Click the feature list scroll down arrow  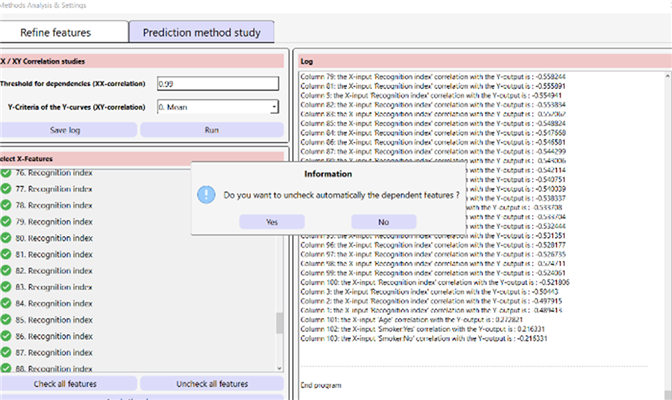(x=279, y=368)
